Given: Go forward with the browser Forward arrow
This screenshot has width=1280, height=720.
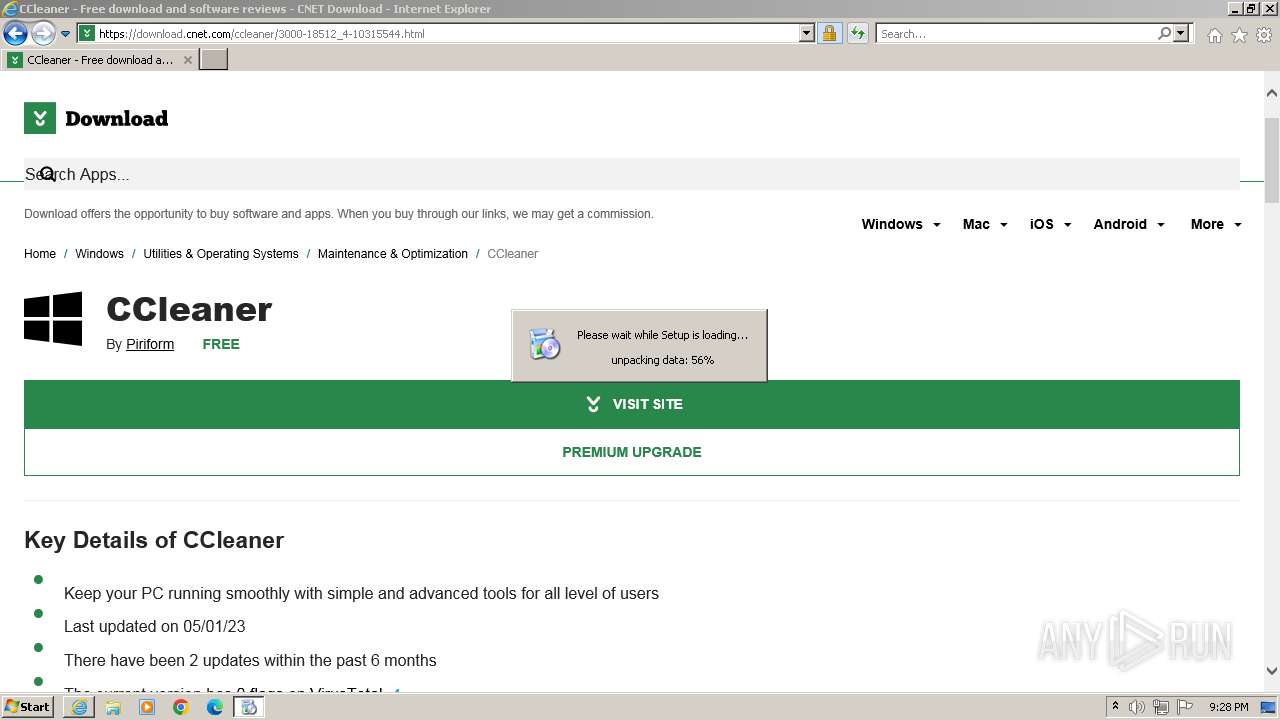Looking at the screenshot, I should [42, 33].
